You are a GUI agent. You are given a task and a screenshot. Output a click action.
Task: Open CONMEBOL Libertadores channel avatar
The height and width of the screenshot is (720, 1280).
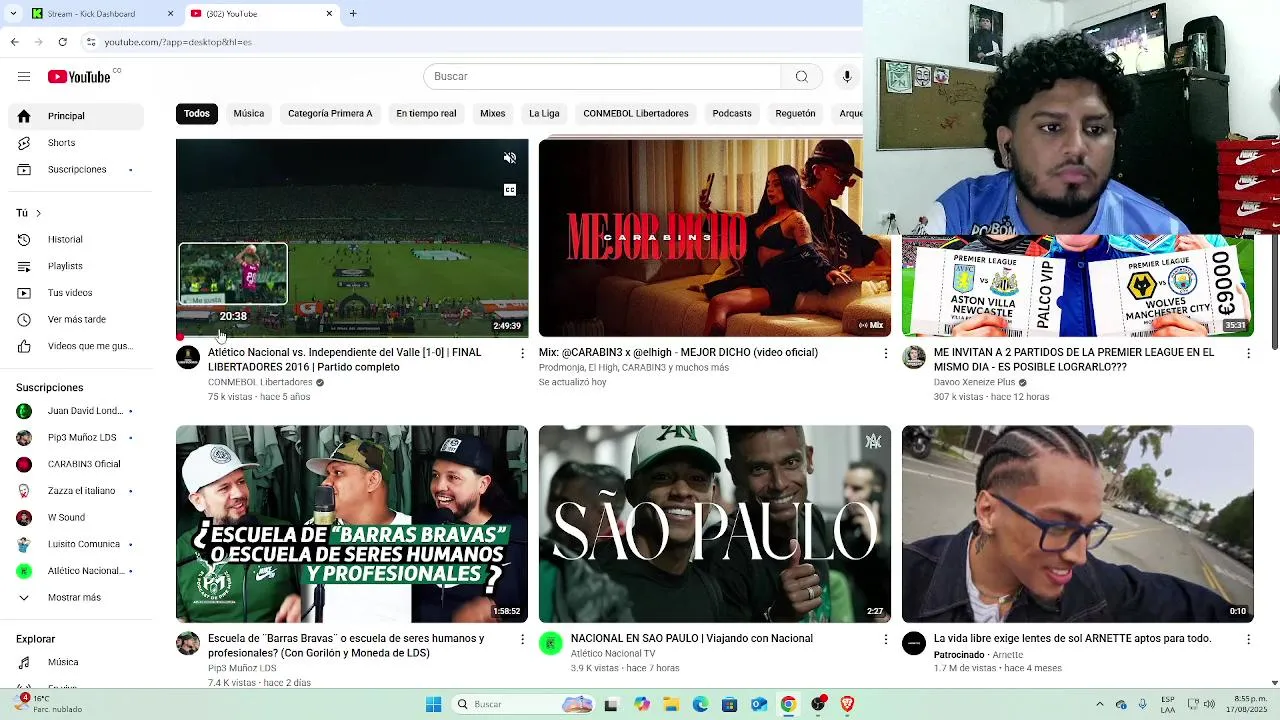pyautogui.click(x=188, y=358)
